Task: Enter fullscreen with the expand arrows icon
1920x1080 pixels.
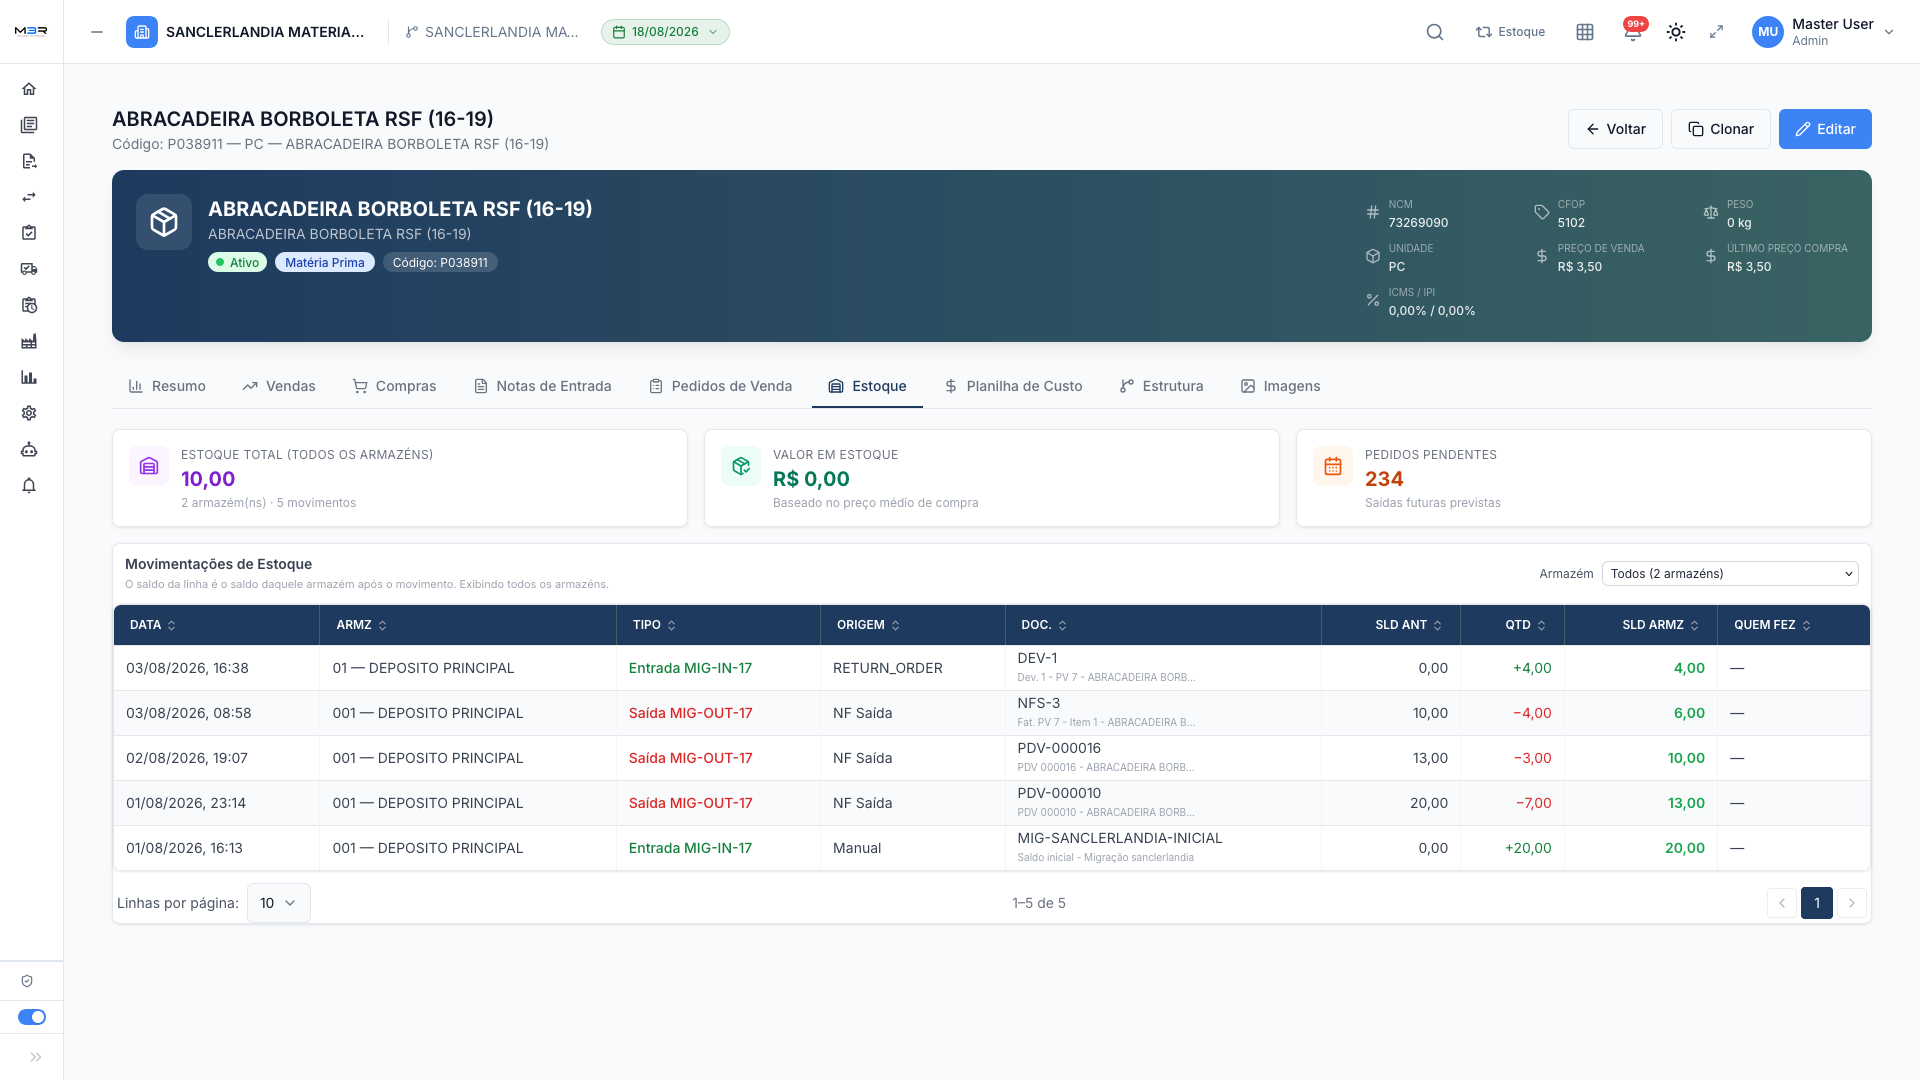Action: coord(1717,32)
